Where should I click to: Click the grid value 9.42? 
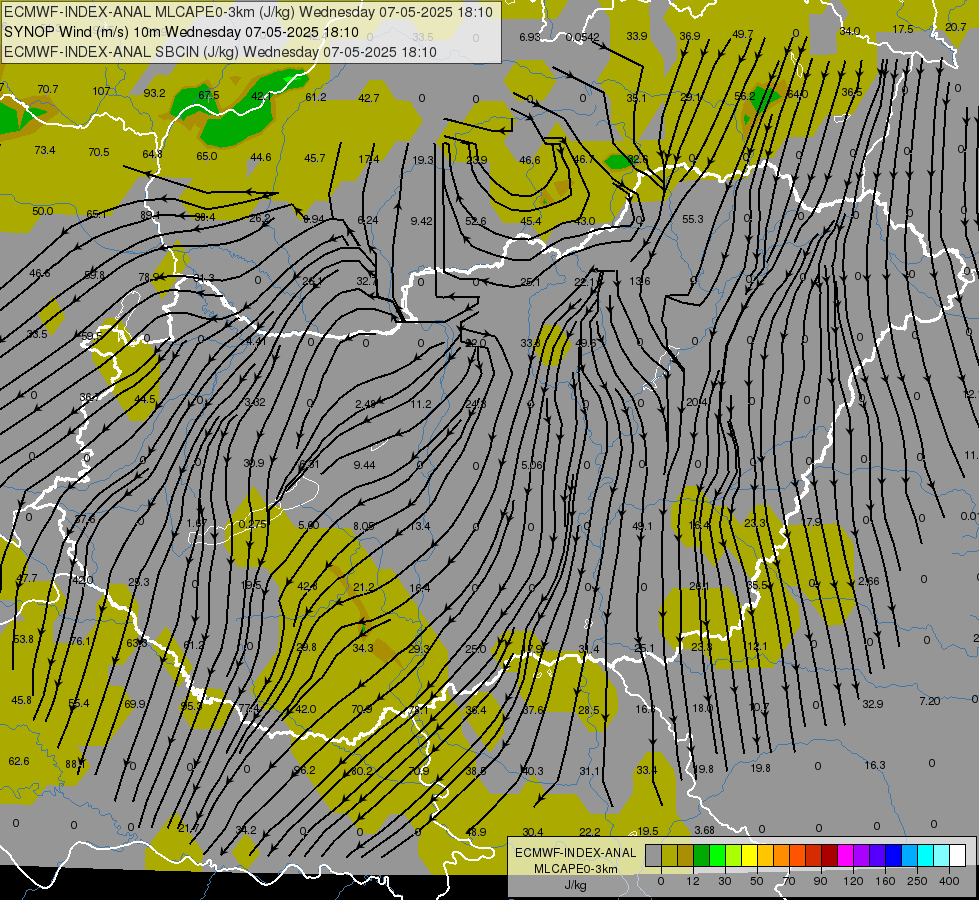pyautogui.click(x=421, y=220)
